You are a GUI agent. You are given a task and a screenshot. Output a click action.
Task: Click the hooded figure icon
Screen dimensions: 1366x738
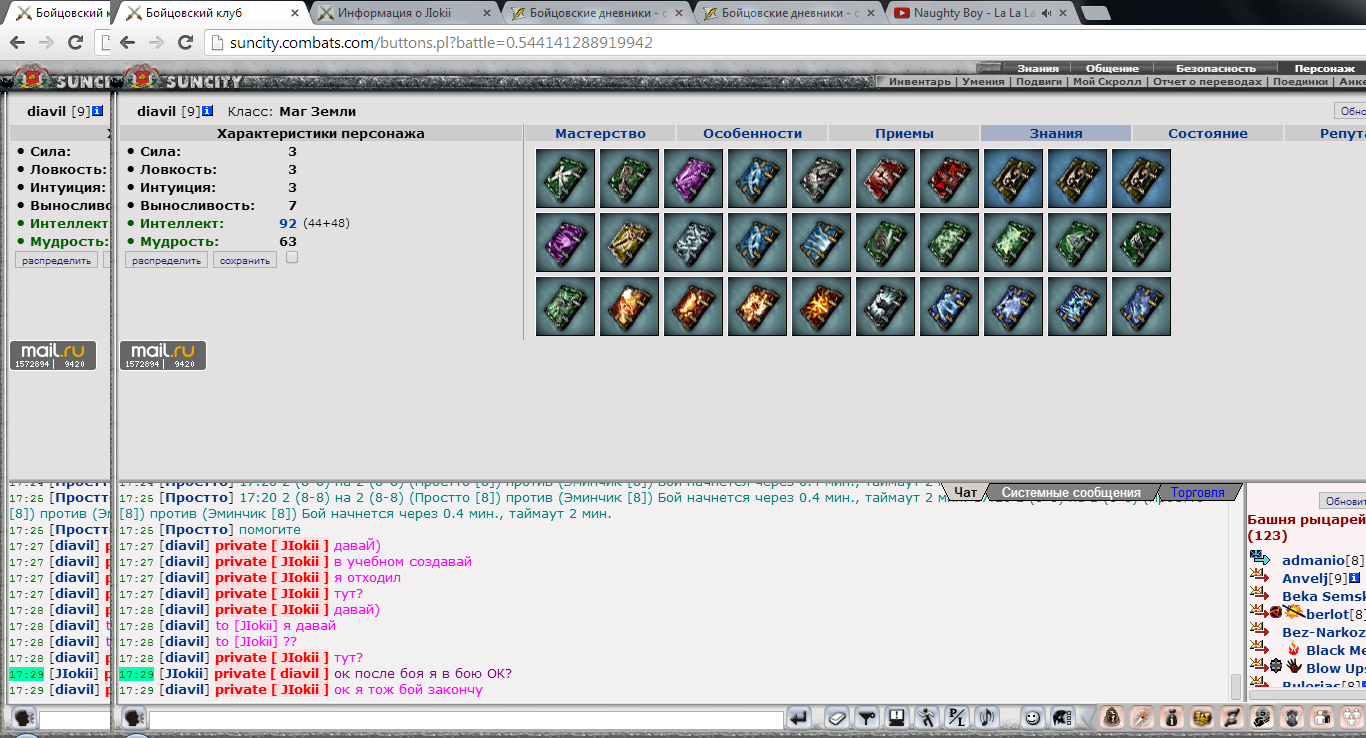pyautogui.click(x=1111, y=717)
